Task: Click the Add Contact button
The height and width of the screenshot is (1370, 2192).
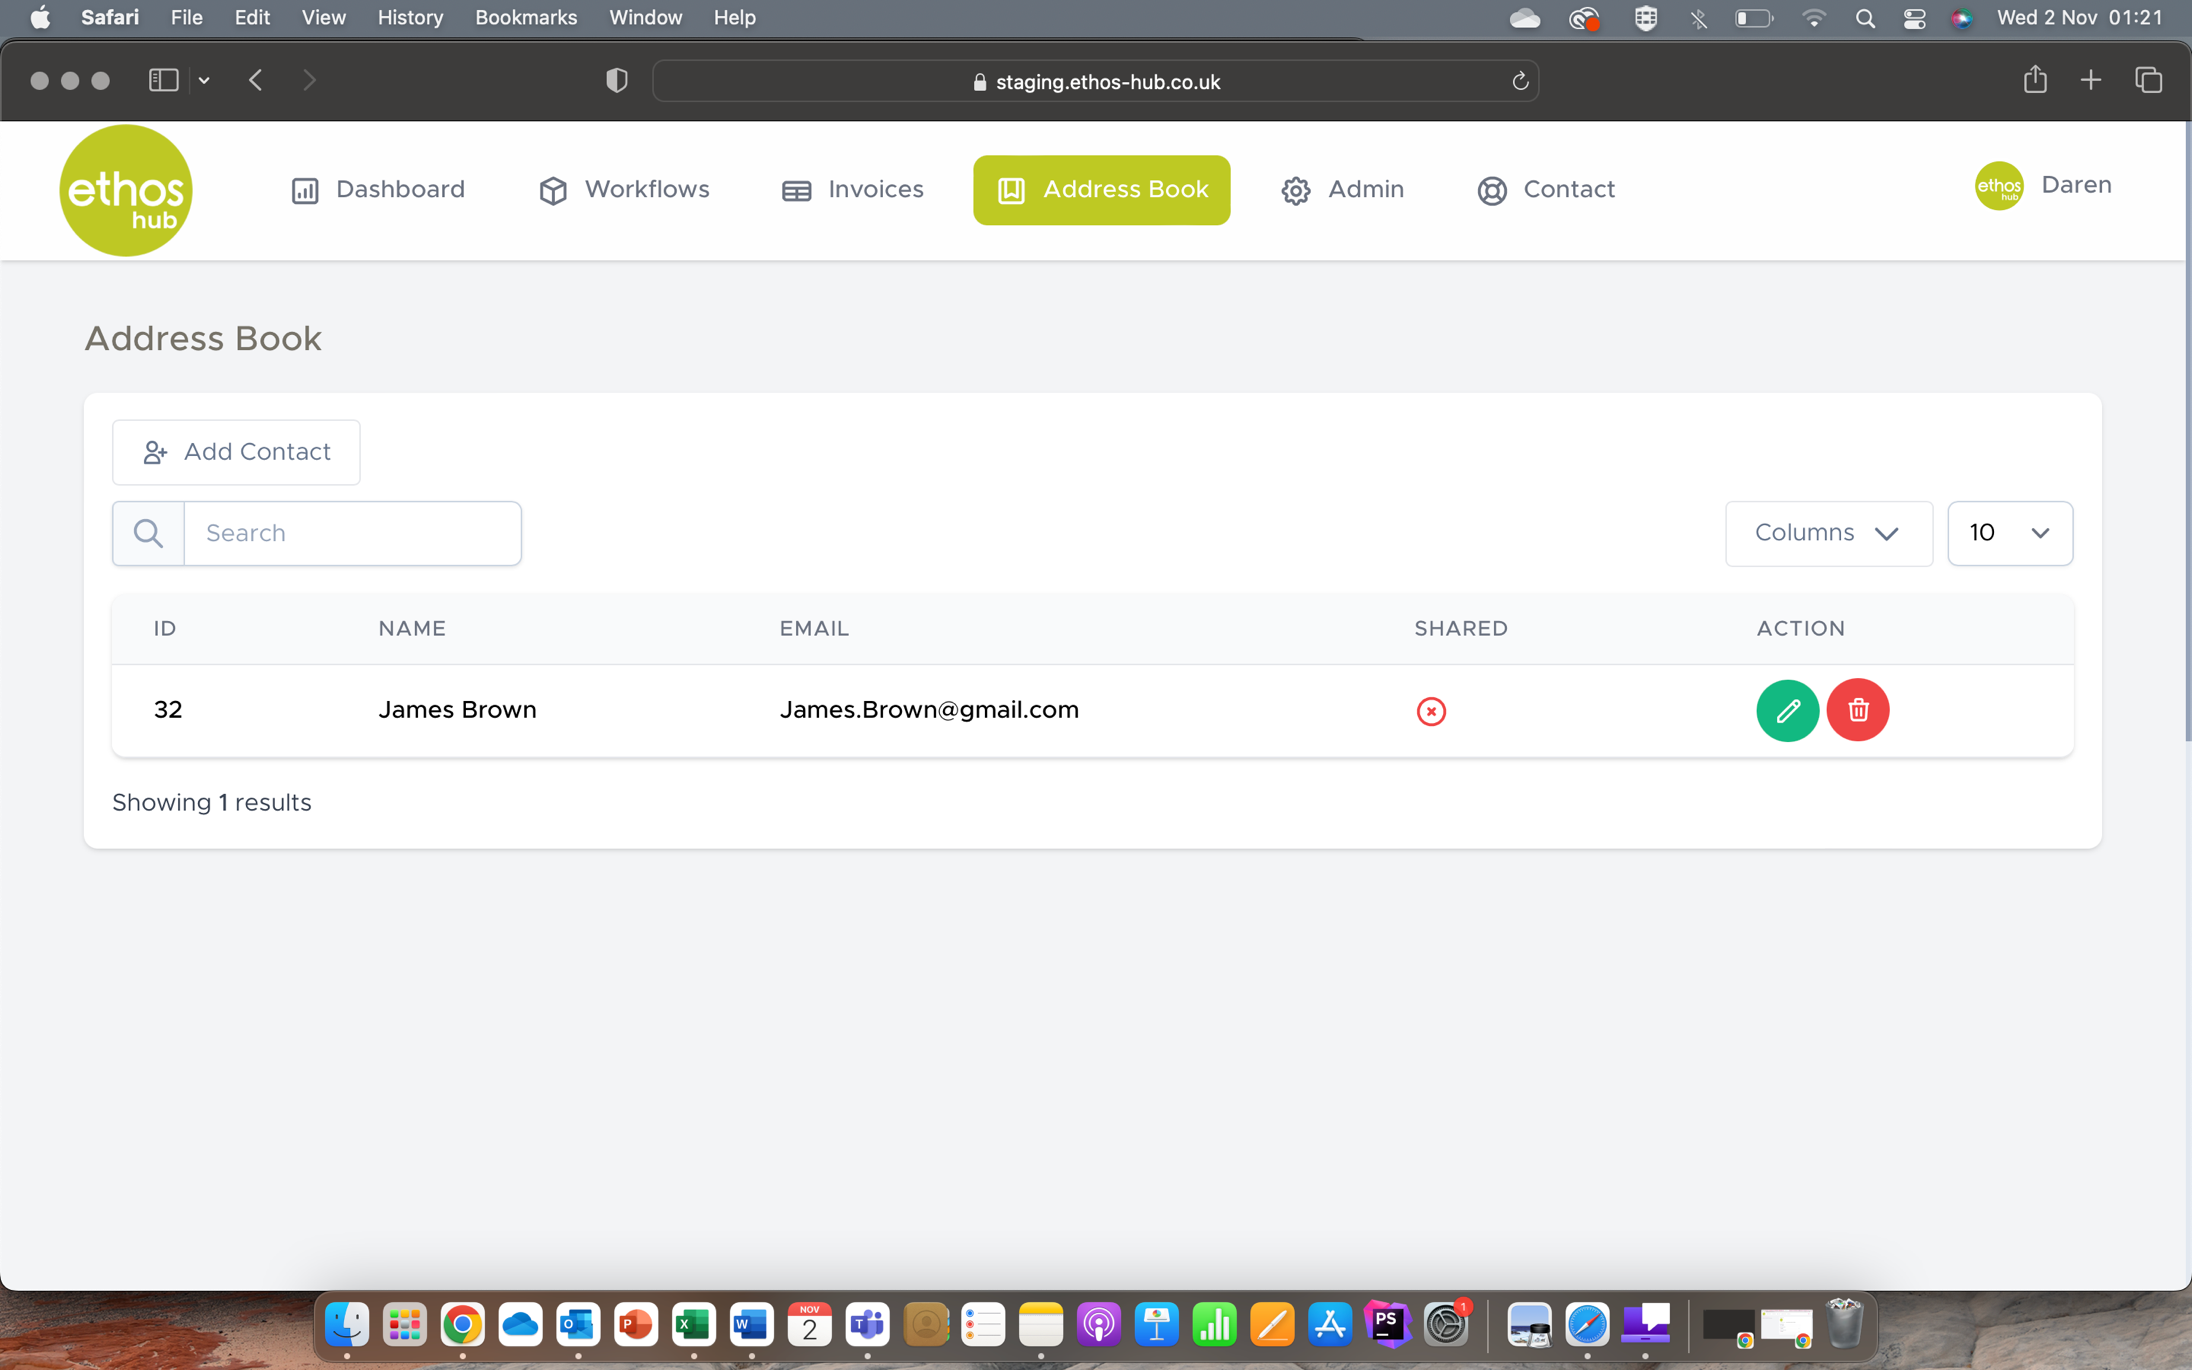Action: click(x=236, y=452)
